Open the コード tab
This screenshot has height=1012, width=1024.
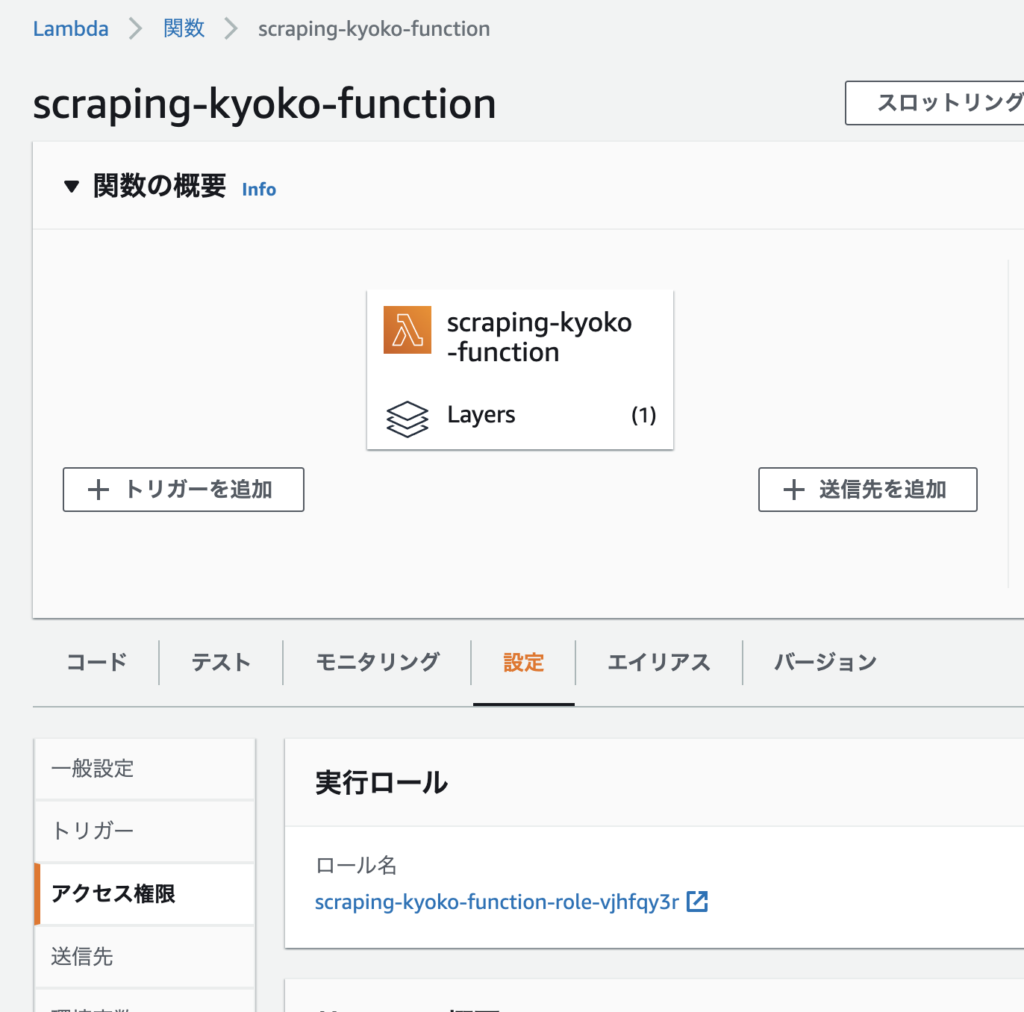tap(97, 662)
